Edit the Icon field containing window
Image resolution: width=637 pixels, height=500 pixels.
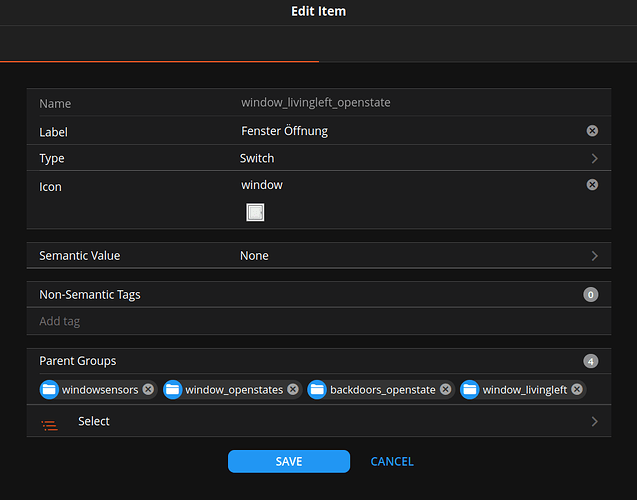pos(400,185)
